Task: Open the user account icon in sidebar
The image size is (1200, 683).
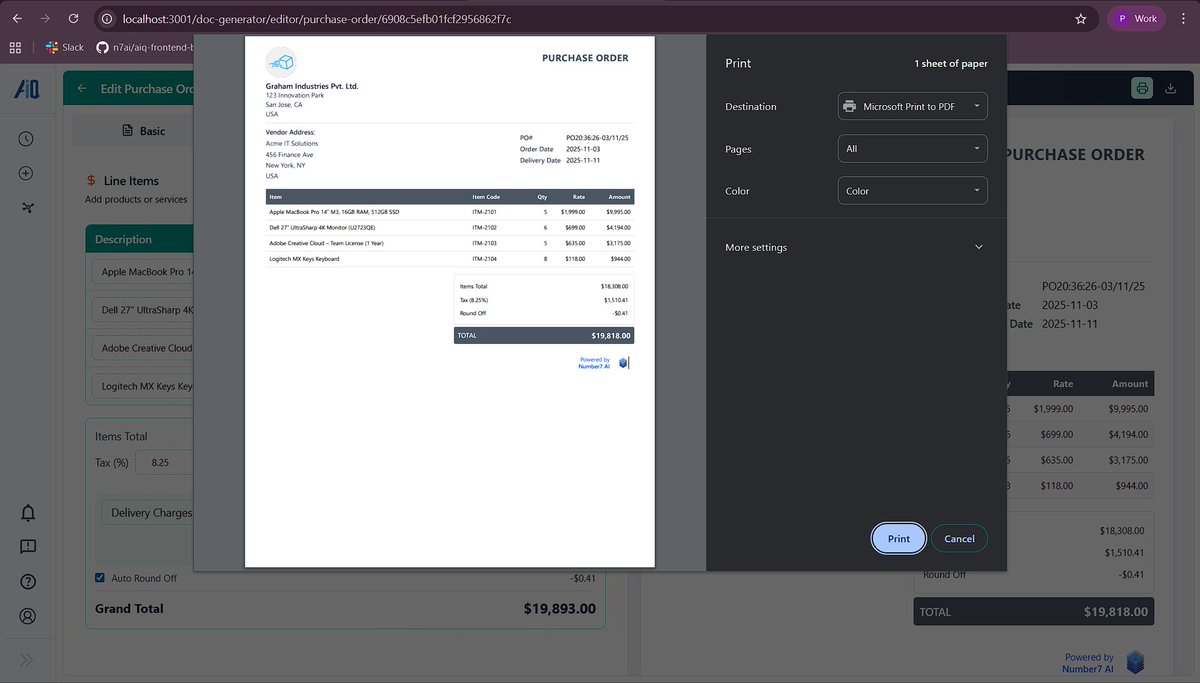Action: 28,616
